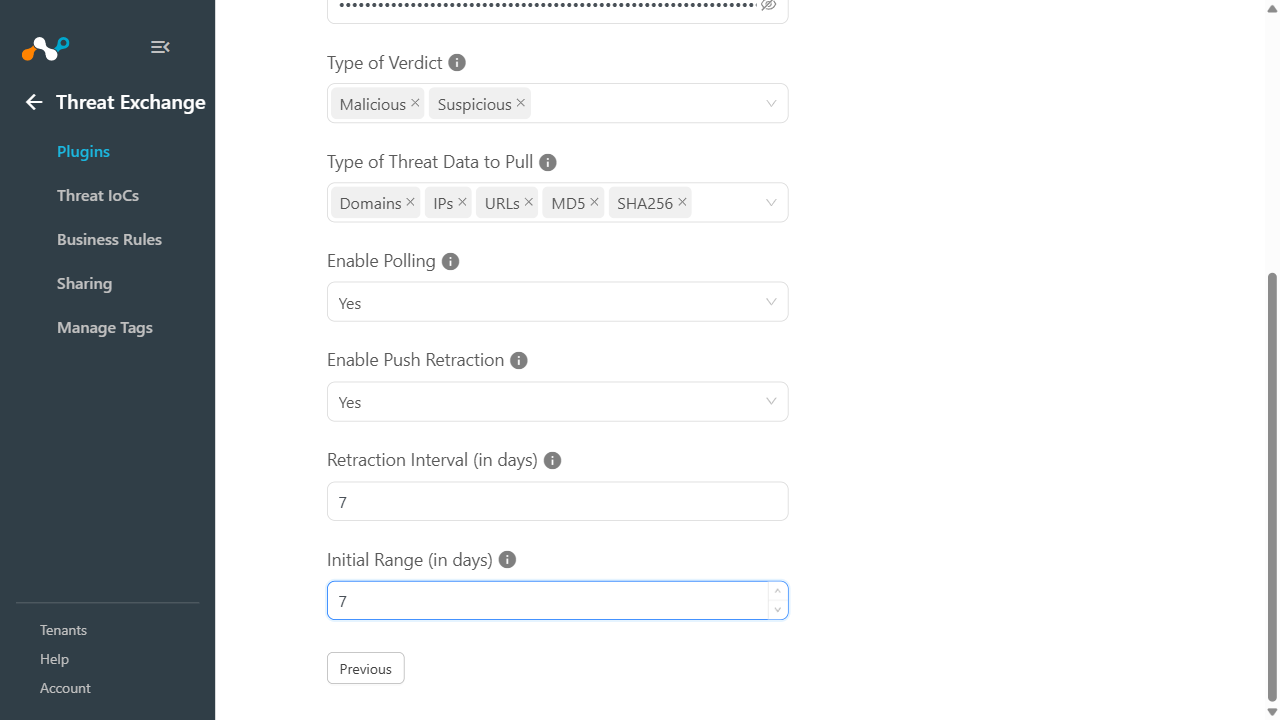The height and width of the screenshot is (720, 1280).
Task: Click info icon beside Initial Range
Action: coord(507,560)
